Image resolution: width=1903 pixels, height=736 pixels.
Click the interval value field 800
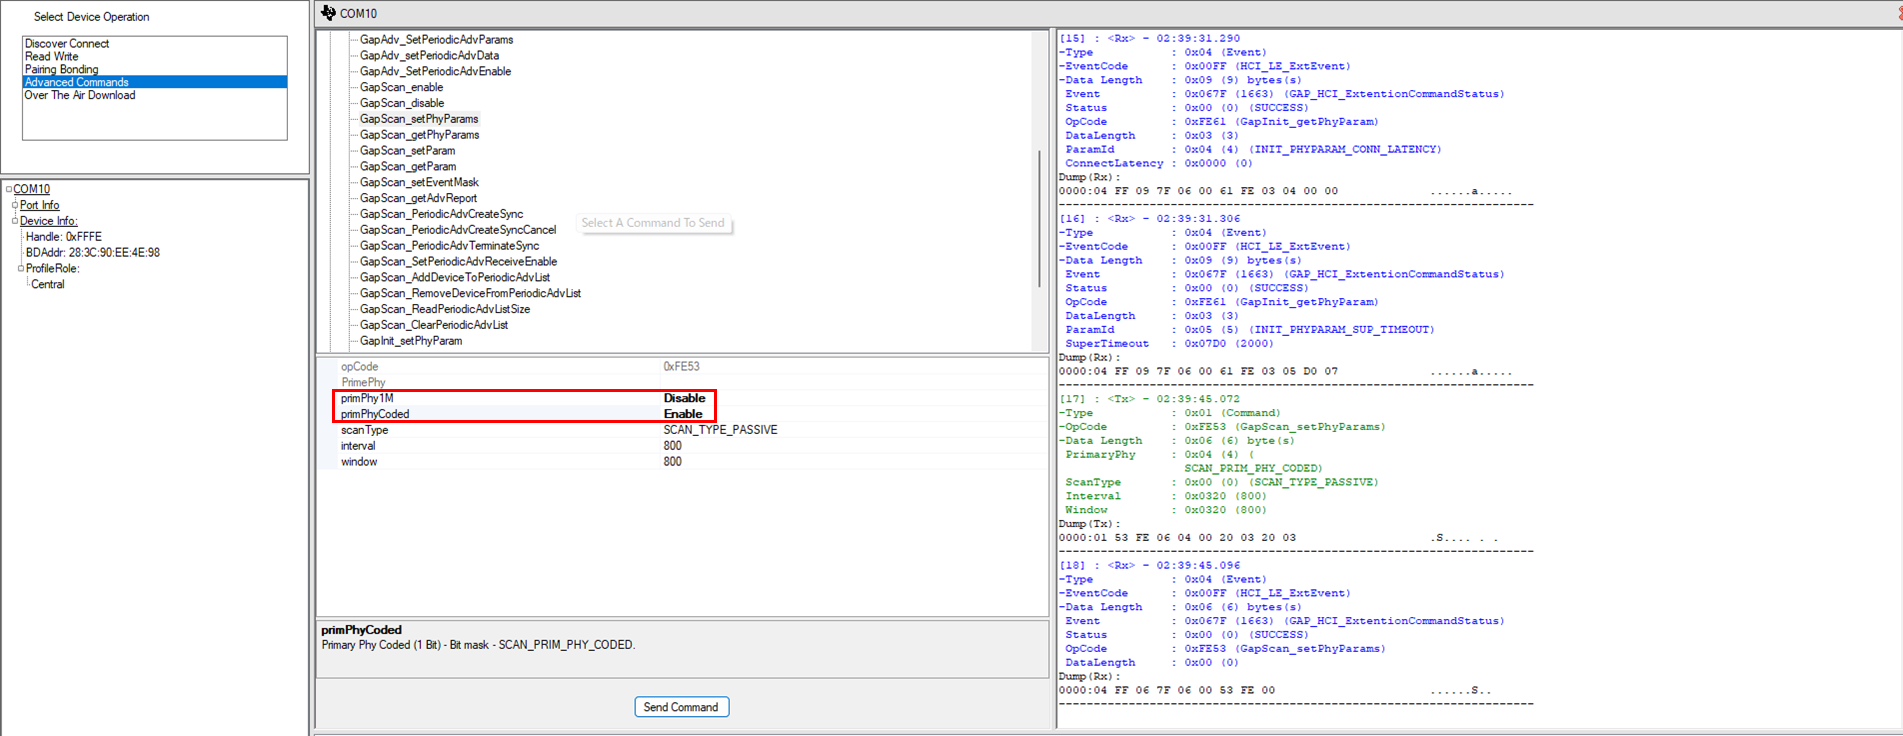click(x=672, y=447)
